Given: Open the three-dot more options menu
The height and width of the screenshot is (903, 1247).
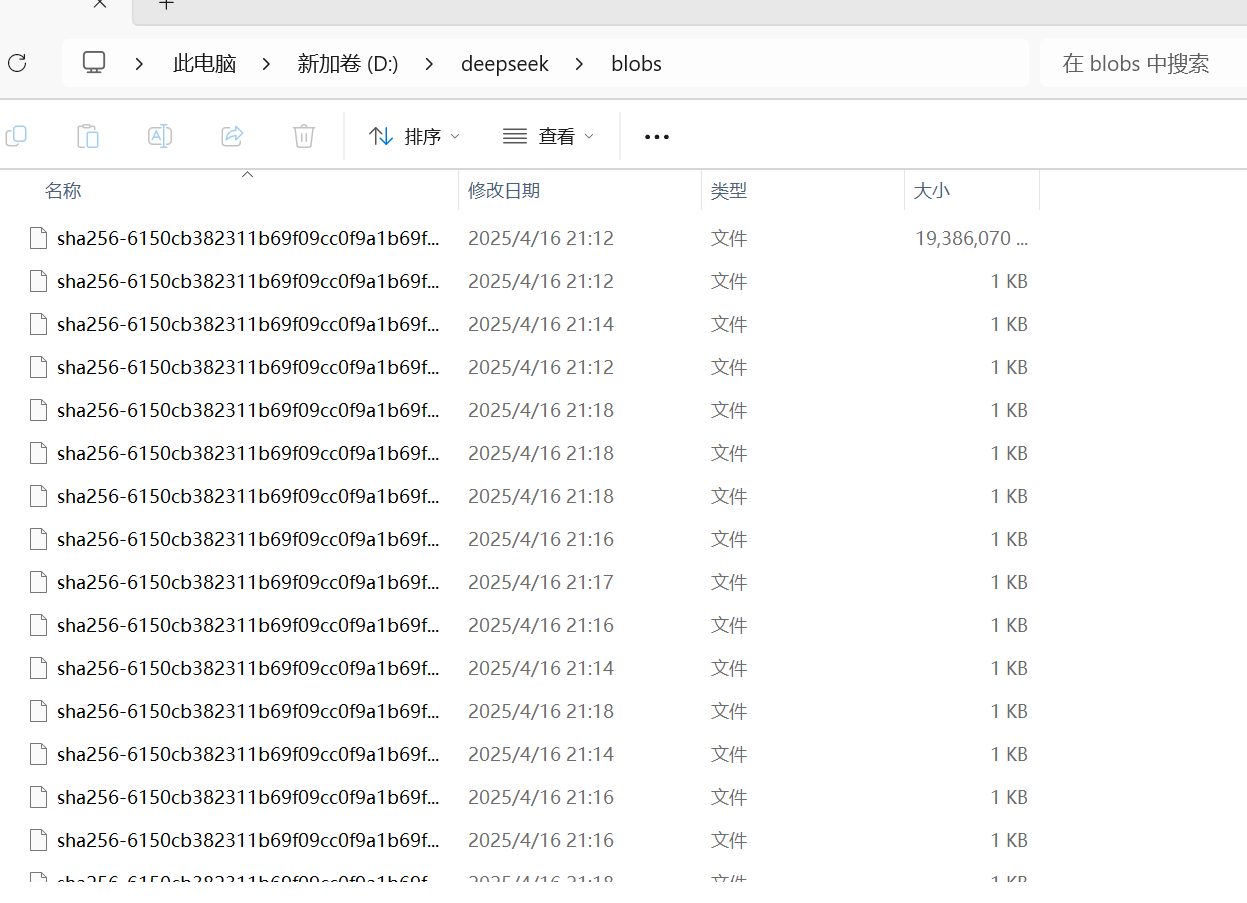Looking at the screenshot, I should 657,137.
